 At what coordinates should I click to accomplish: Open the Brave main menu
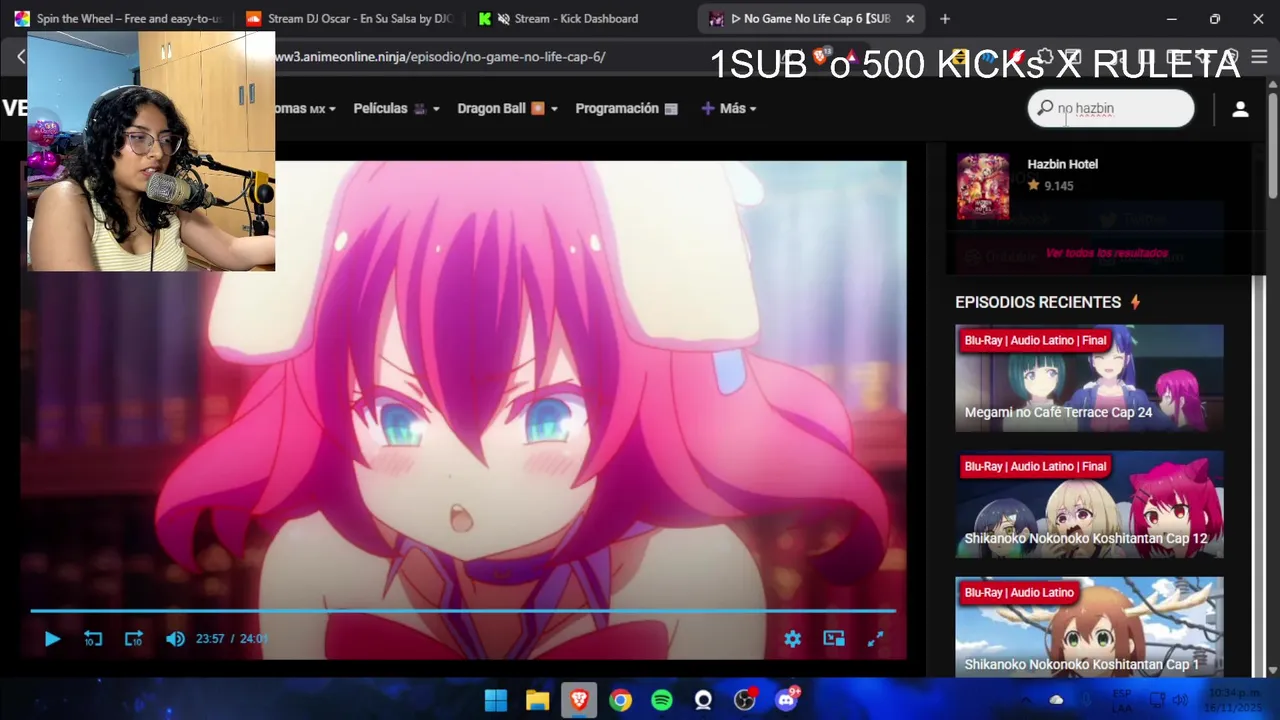click(x=1259, y=57)
